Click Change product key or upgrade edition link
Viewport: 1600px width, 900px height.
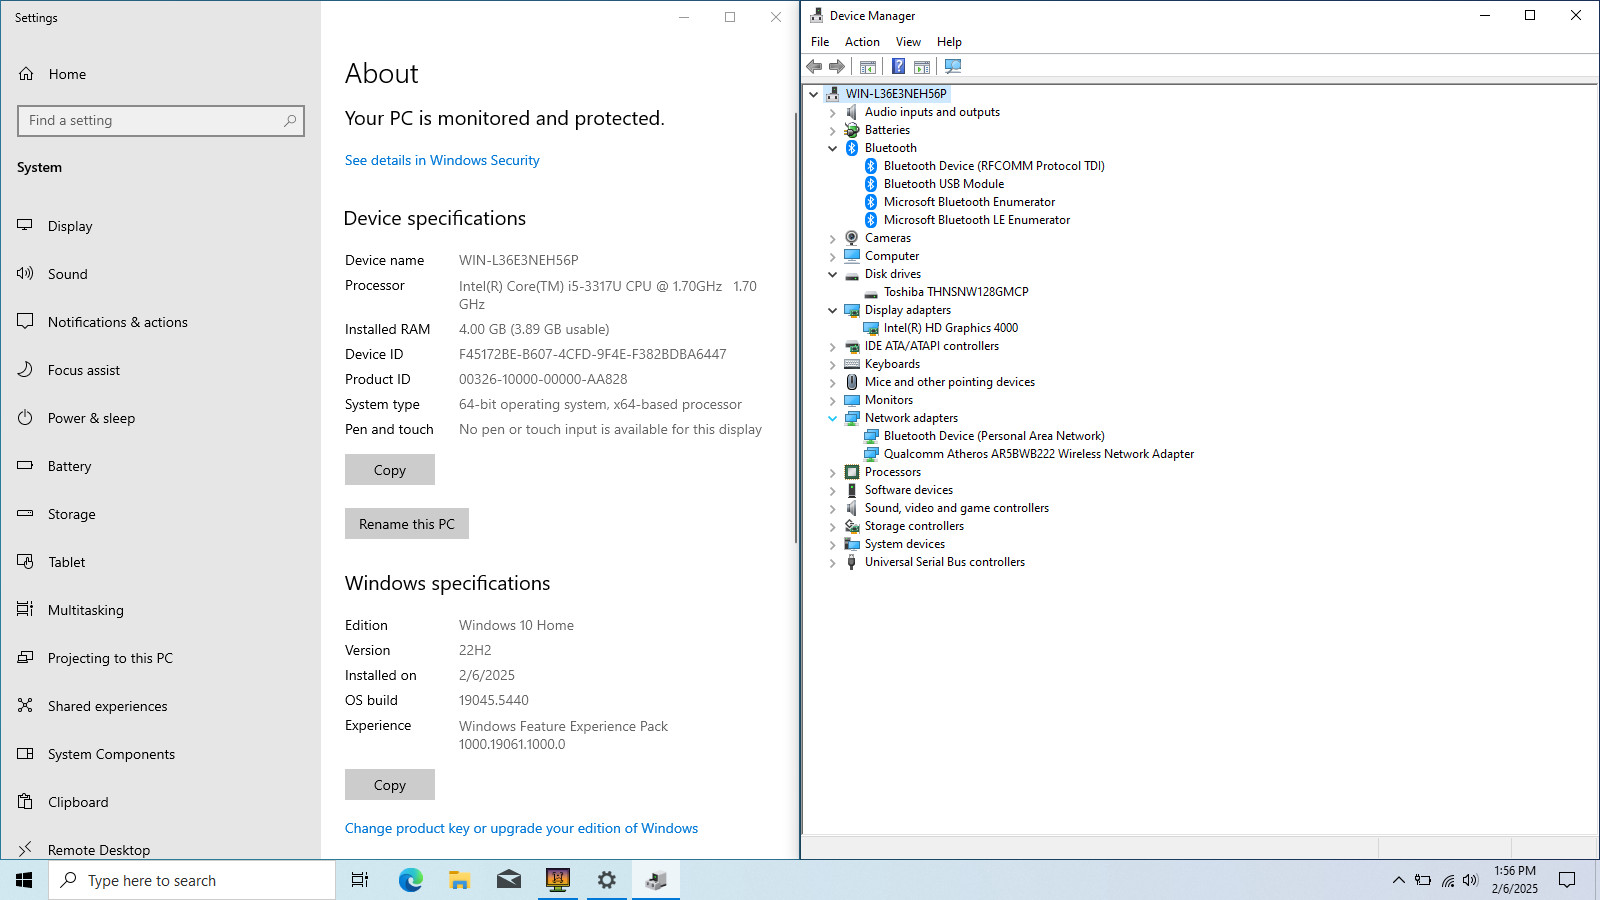521,828
